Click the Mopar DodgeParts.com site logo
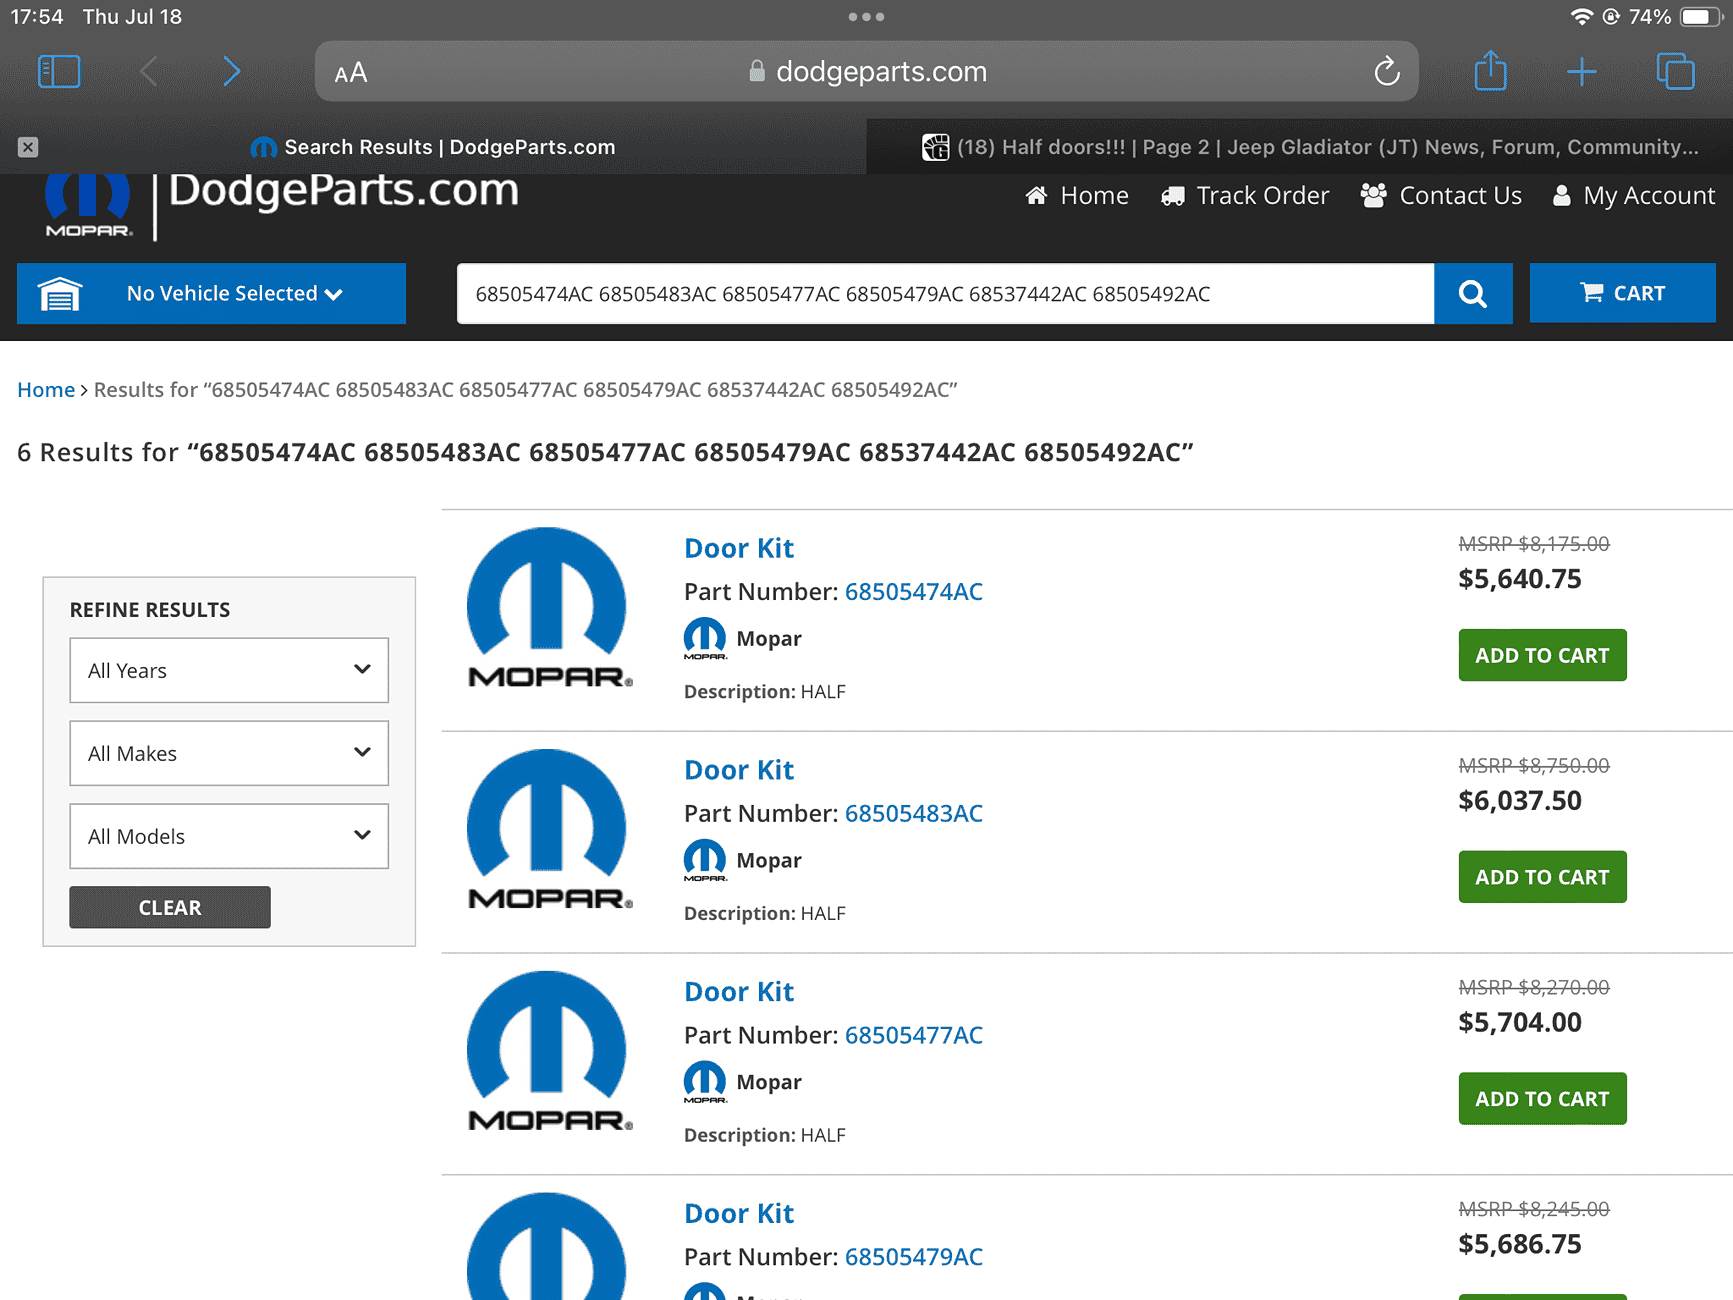The width and height of the screenshot is (1733, 1300). point(281,206)
